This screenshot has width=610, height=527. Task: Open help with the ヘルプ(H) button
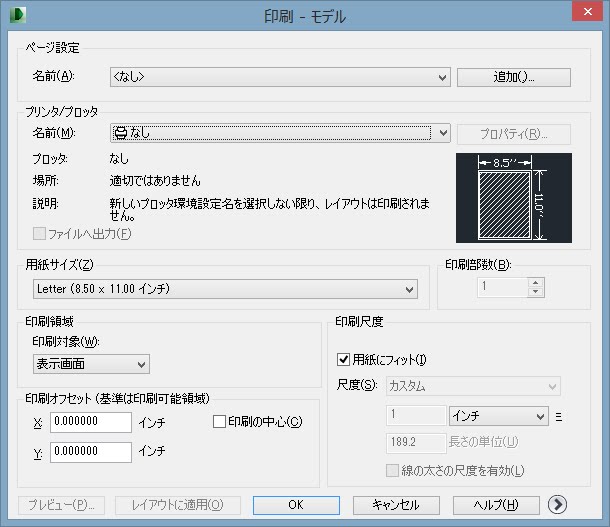[x=496, y=505]
